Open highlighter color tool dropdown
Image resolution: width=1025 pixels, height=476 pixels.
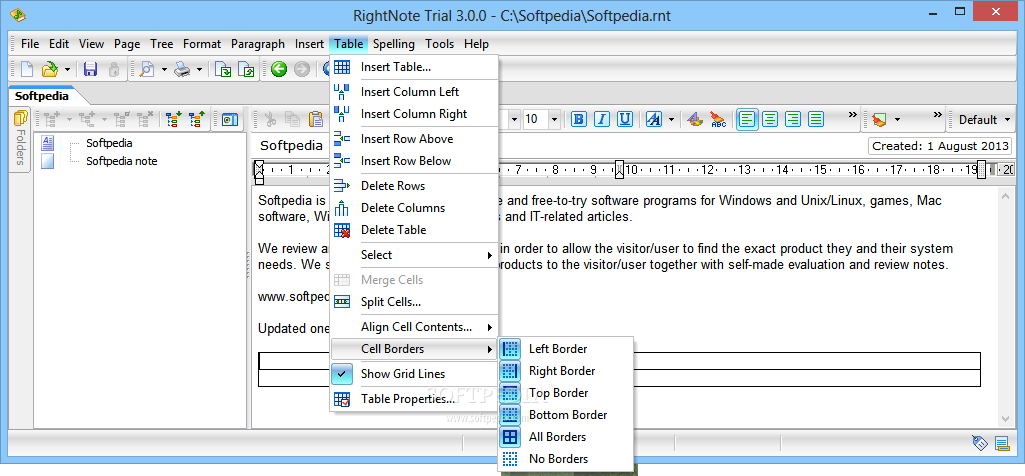coord(898,120)
